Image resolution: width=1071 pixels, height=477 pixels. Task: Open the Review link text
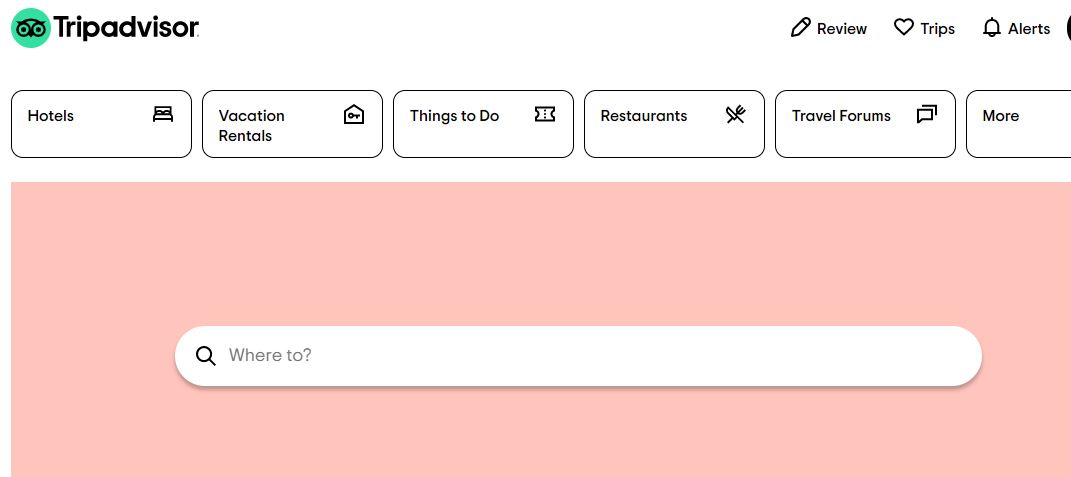point(842,29)
